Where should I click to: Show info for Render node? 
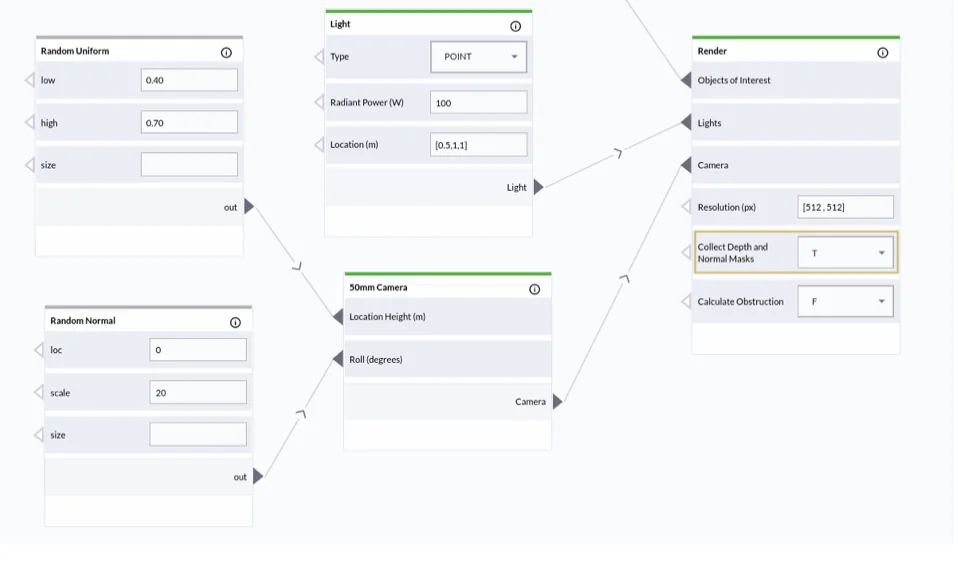coord(883,53)
